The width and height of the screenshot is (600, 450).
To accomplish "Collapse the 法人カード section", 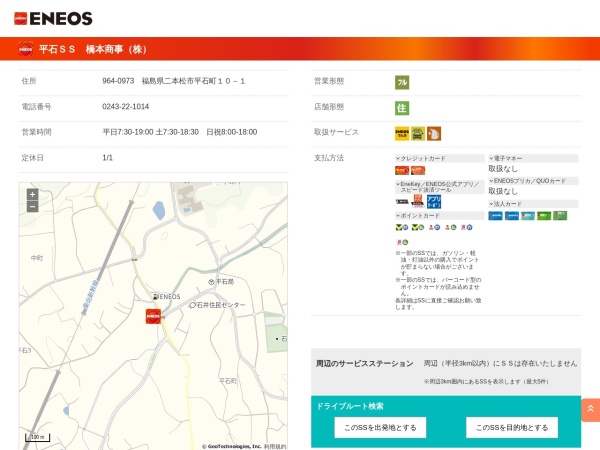I will pyautogui.click(x=533, y=204).
